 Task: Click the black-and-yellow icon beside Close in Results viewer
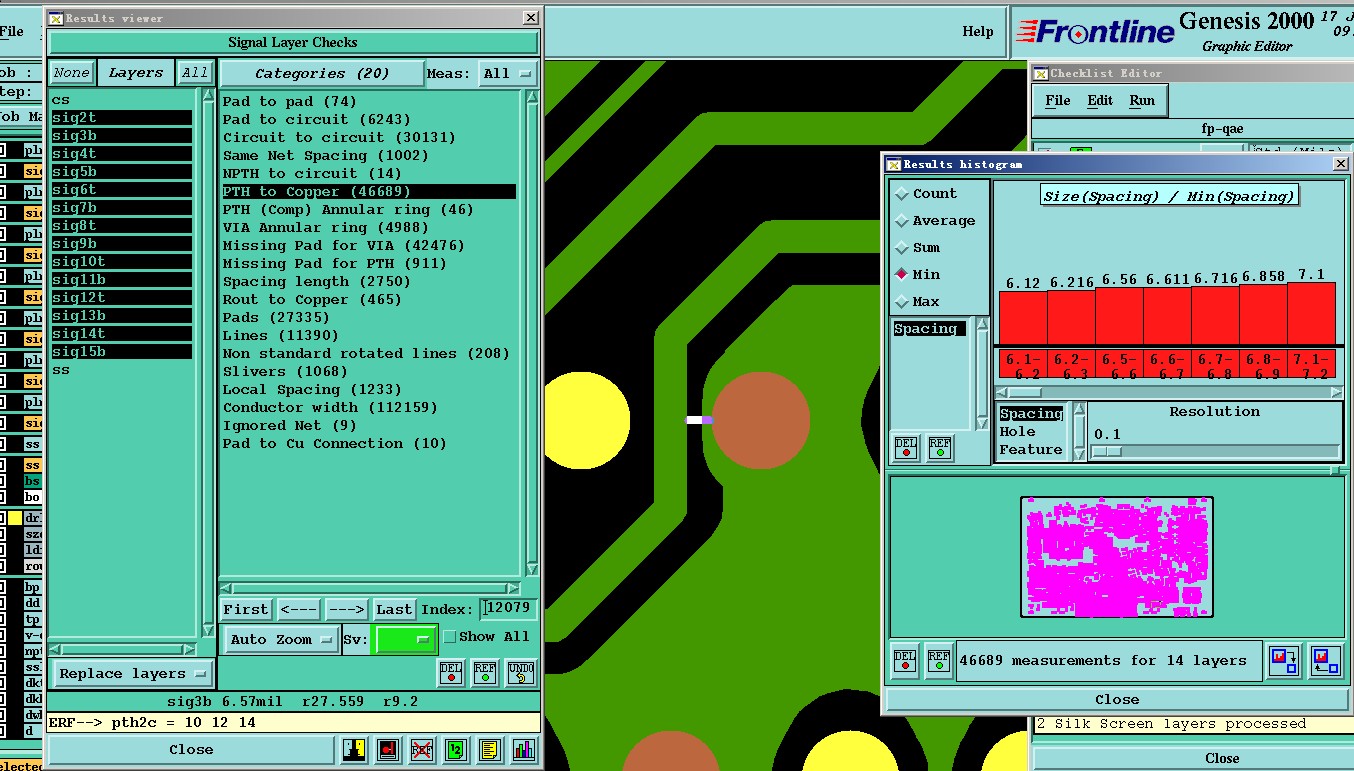click(354, 749)
